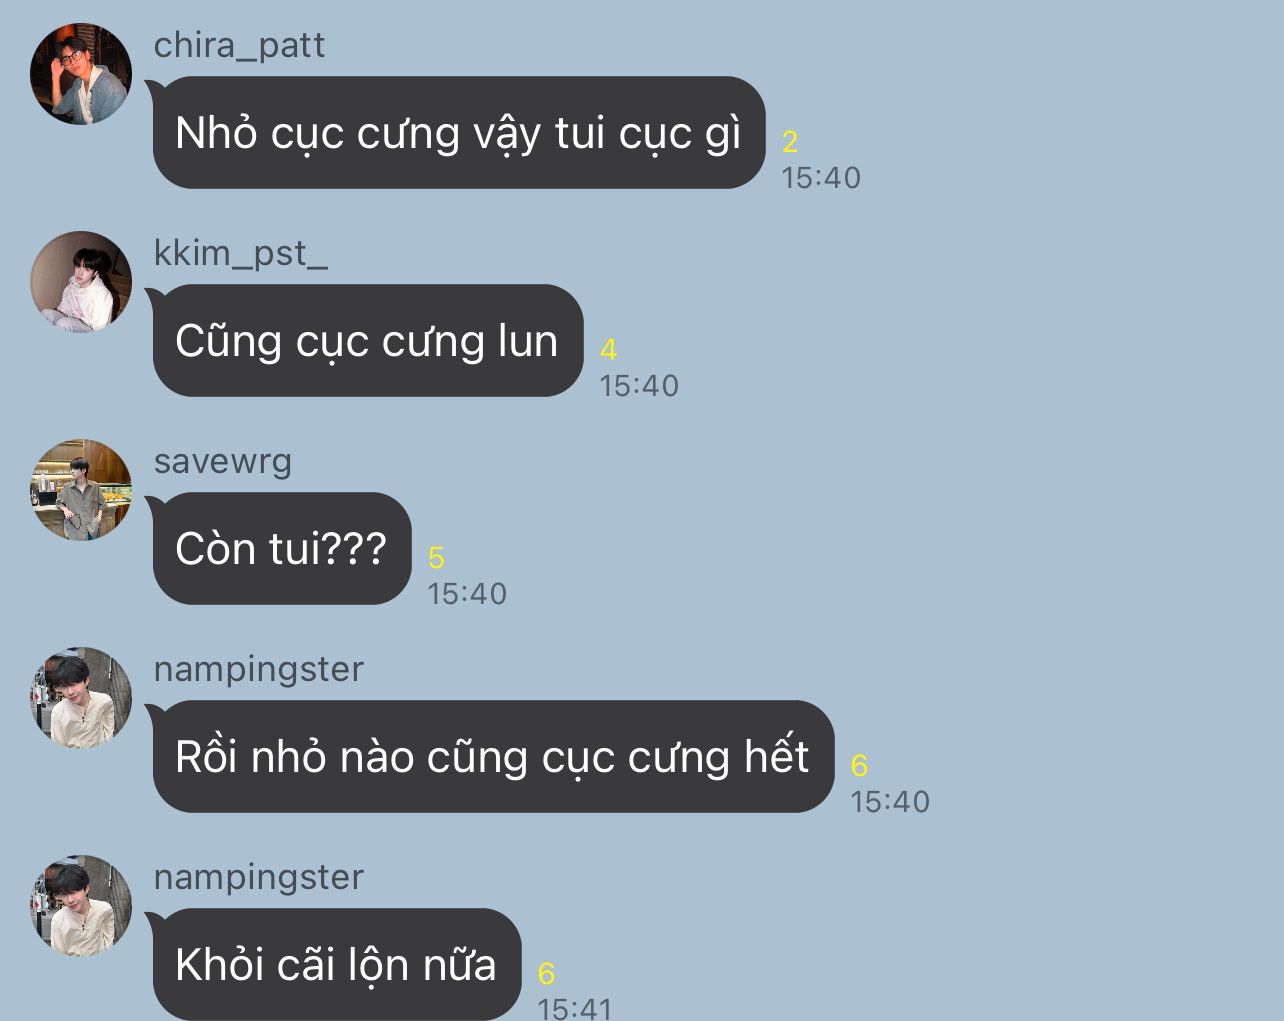
Task: Tap the 'Khỏi cãi lộn nữa' message
Action: coord(336,964)
